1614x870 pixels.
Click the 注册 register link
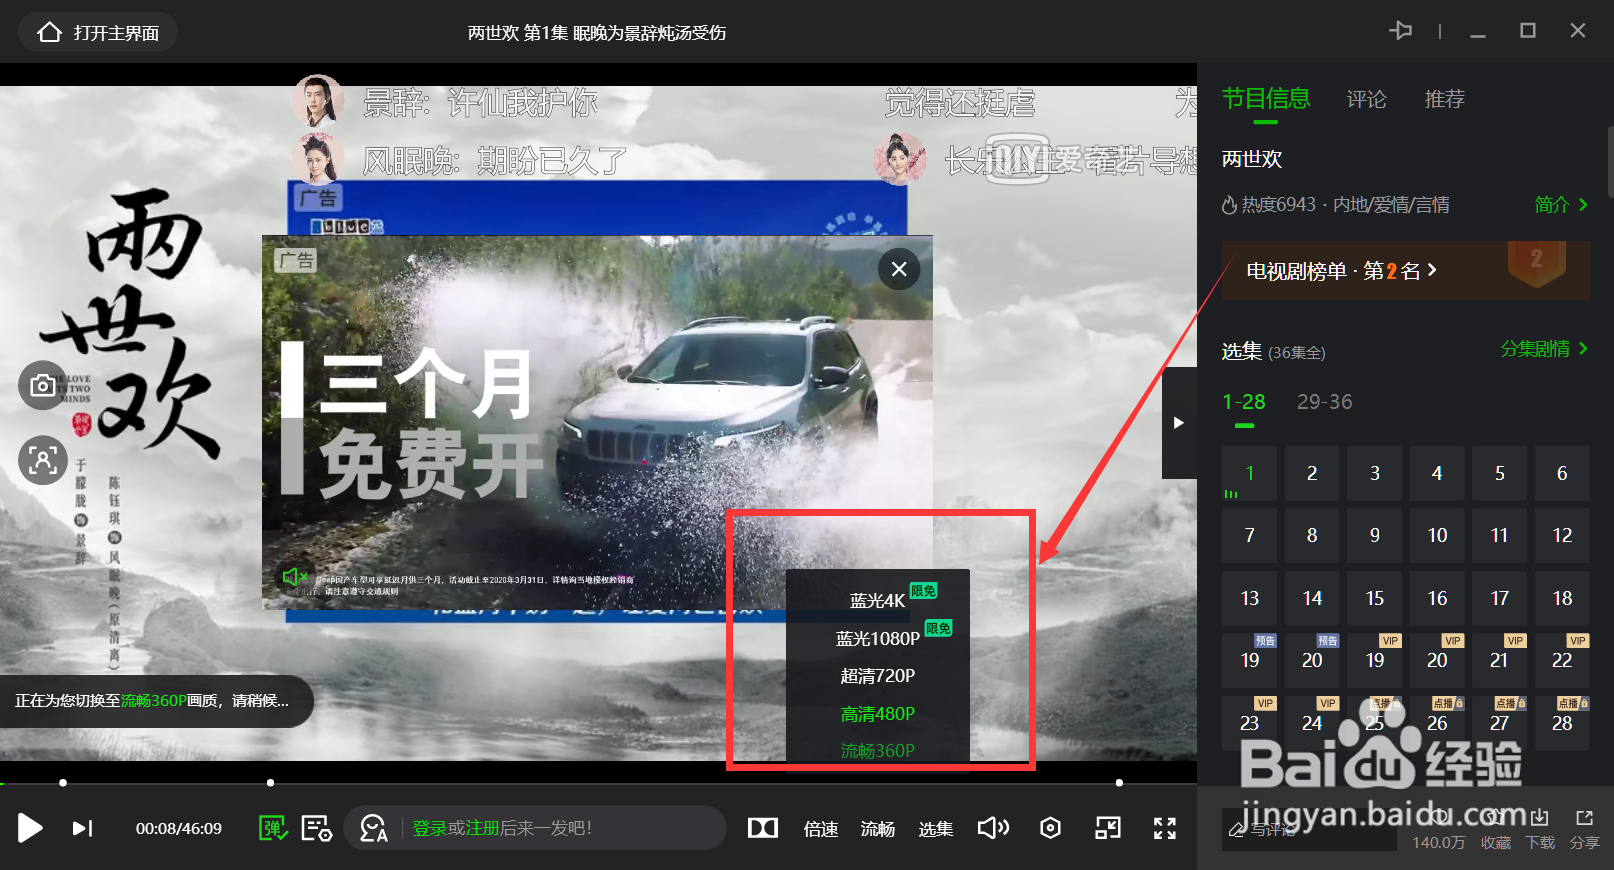[x=483, y=828]
